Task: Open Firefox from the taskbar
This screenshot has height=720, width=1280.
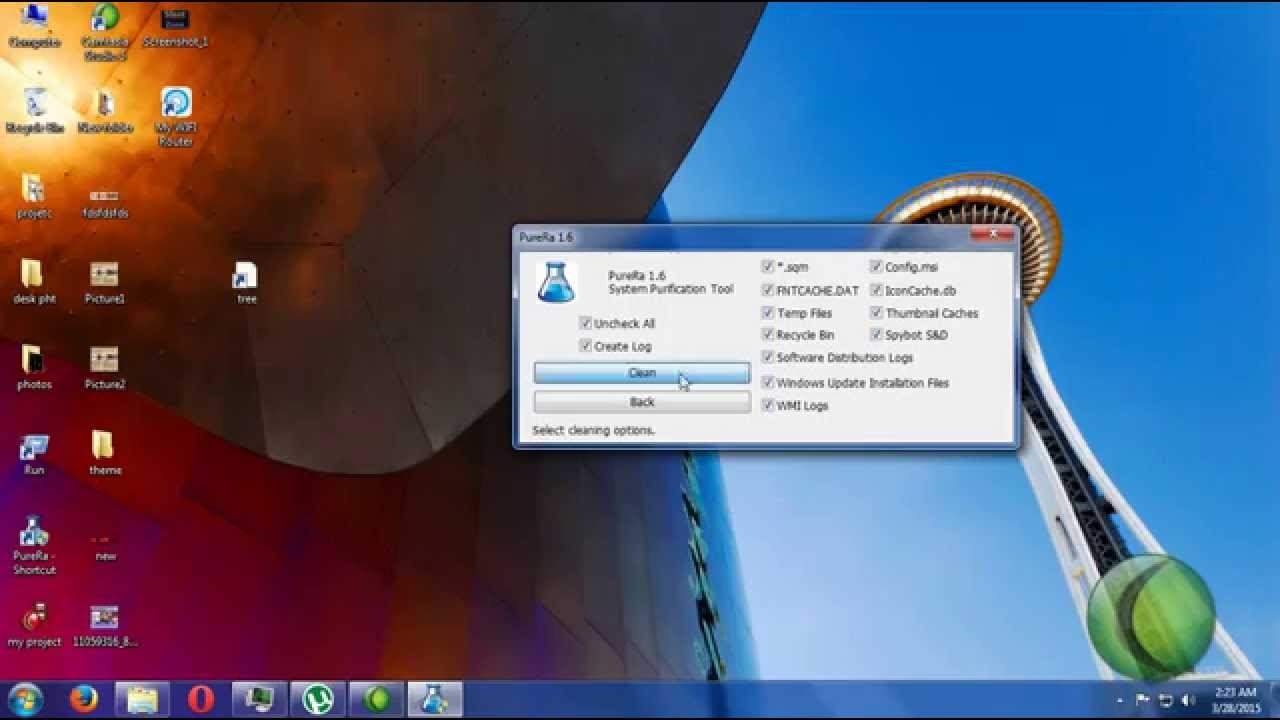Action: coord(84,699)
